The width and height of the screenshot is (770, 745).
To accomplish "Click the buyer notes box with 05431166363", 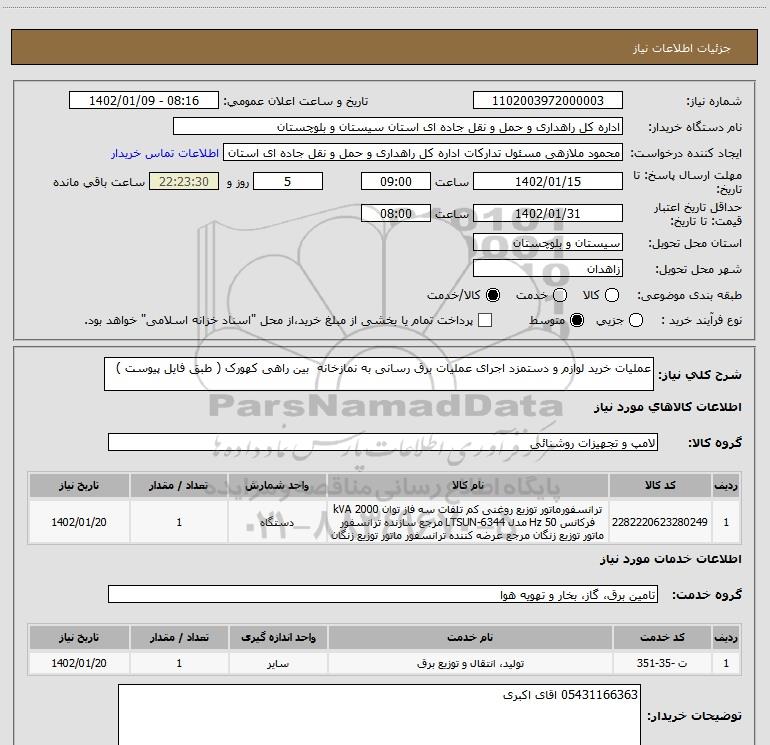I will click(x=379, y=715).
